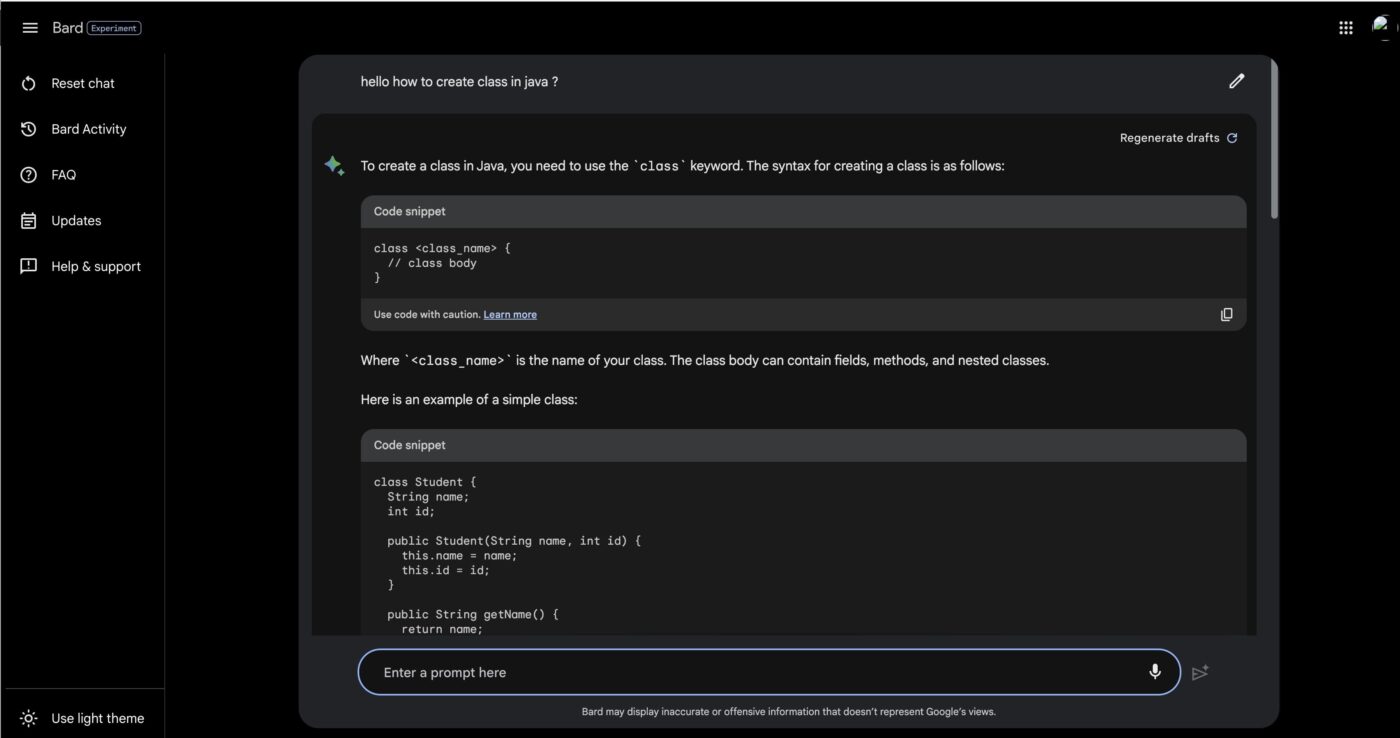1400x738 pixels.
Task: Open the account profile avatar
Action: 1384,28
